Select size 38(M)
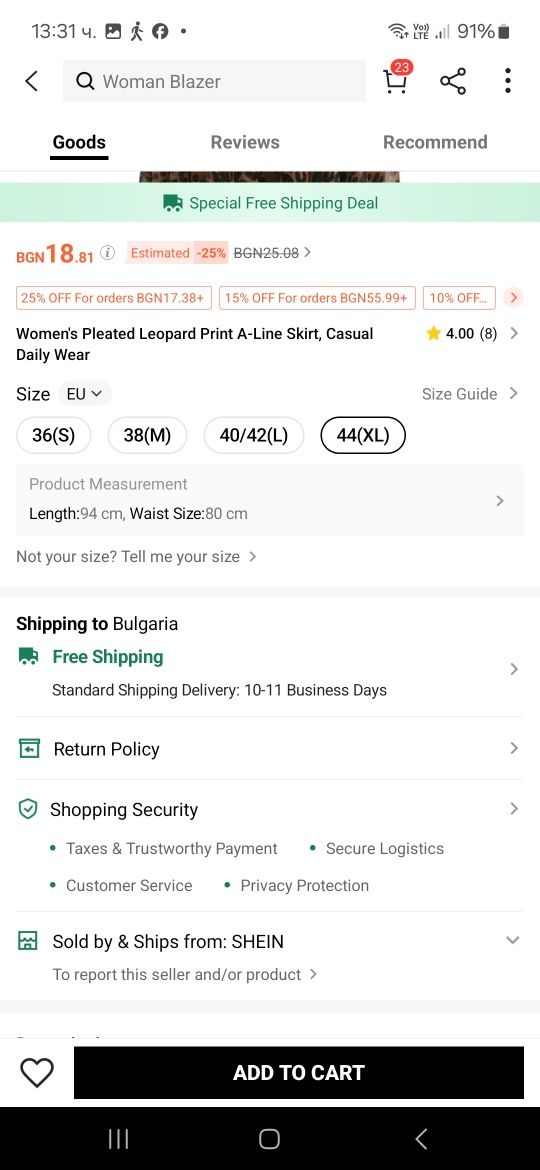 [x=147, y=435]
